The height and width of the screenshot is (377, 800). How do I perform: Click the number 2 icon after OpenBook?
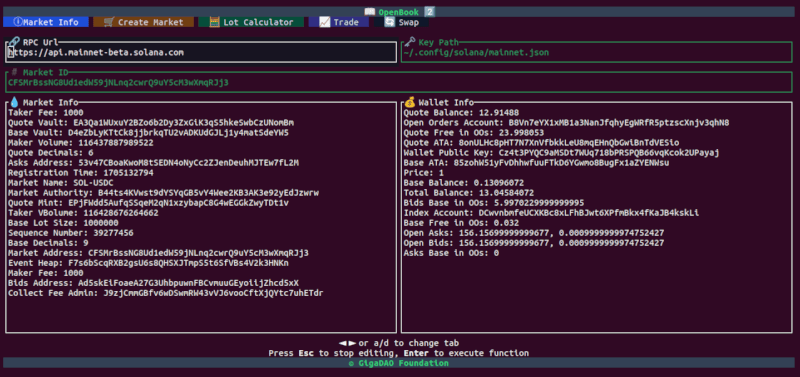point(430,12)
